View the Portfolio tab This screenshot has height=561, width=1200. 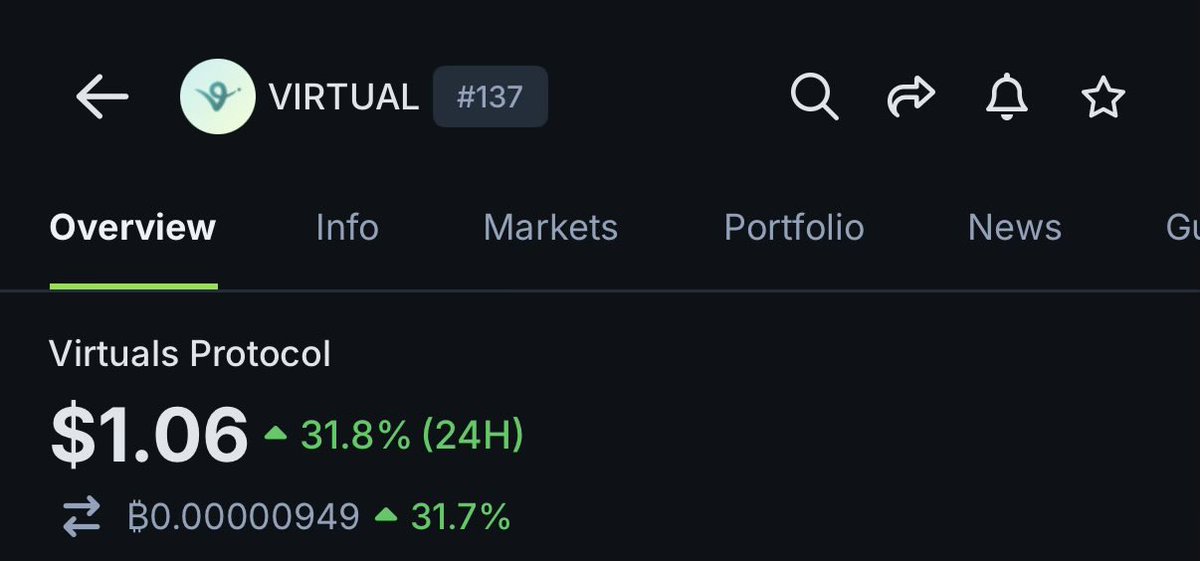[x=793, y=228]
